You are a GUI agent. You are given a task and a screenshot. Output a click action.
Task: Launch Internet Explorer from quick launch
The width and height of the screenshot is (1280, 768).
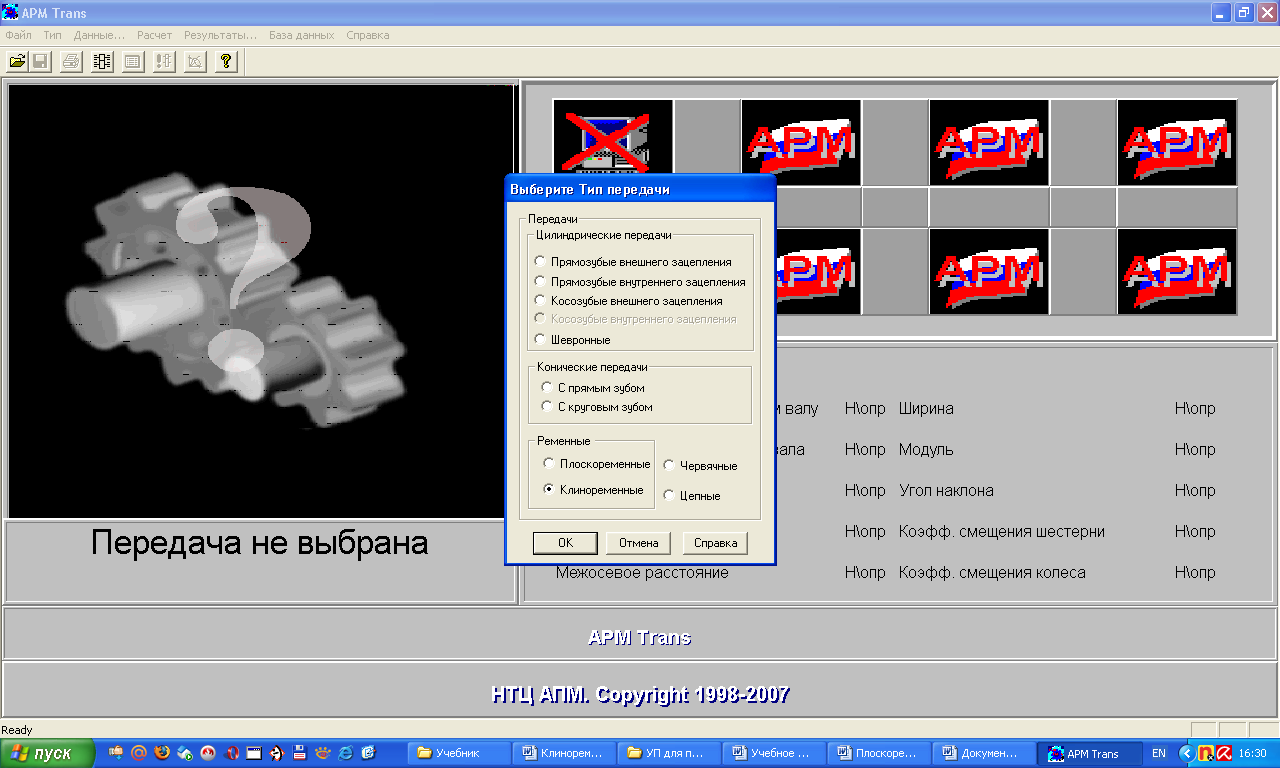pyautogui.click(x=346, y=753)
